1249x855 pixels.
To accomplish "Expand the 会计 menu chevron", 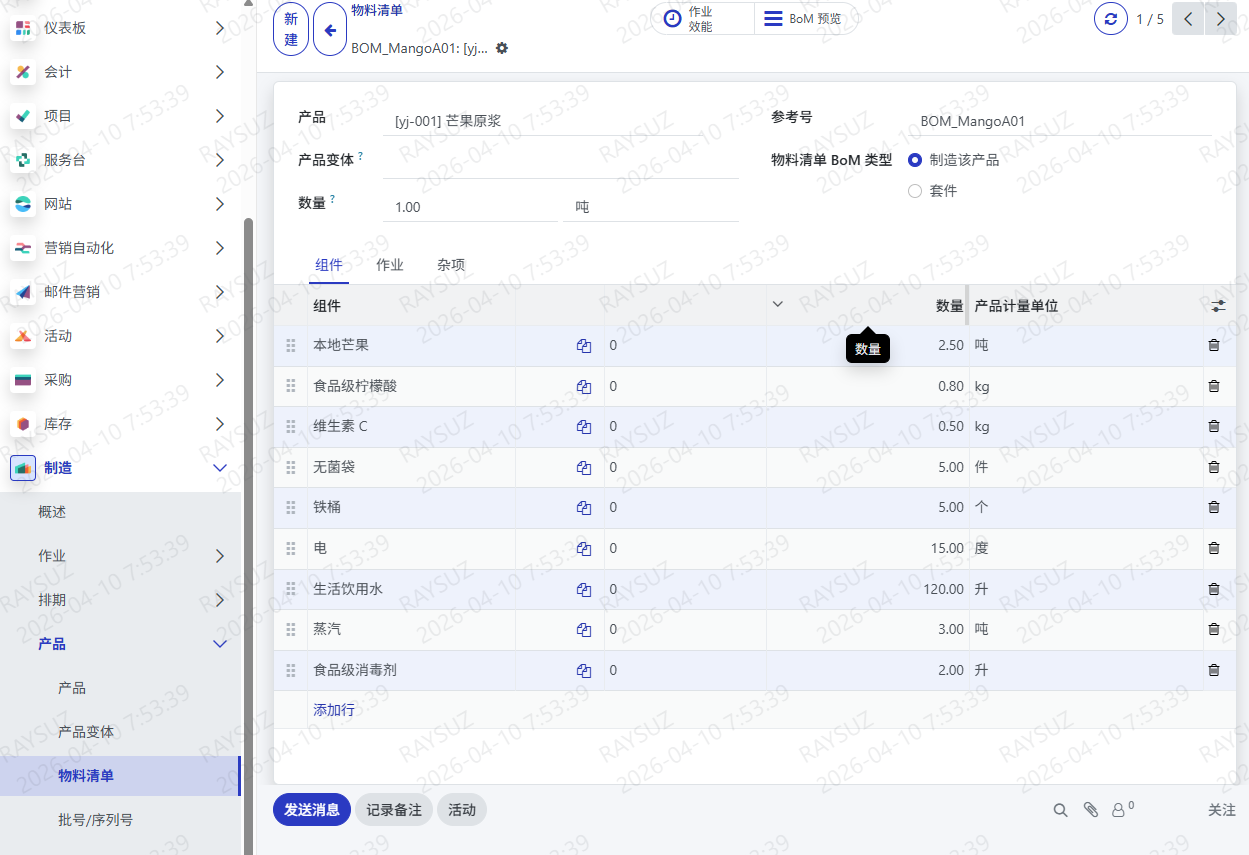I will (220, 72).
